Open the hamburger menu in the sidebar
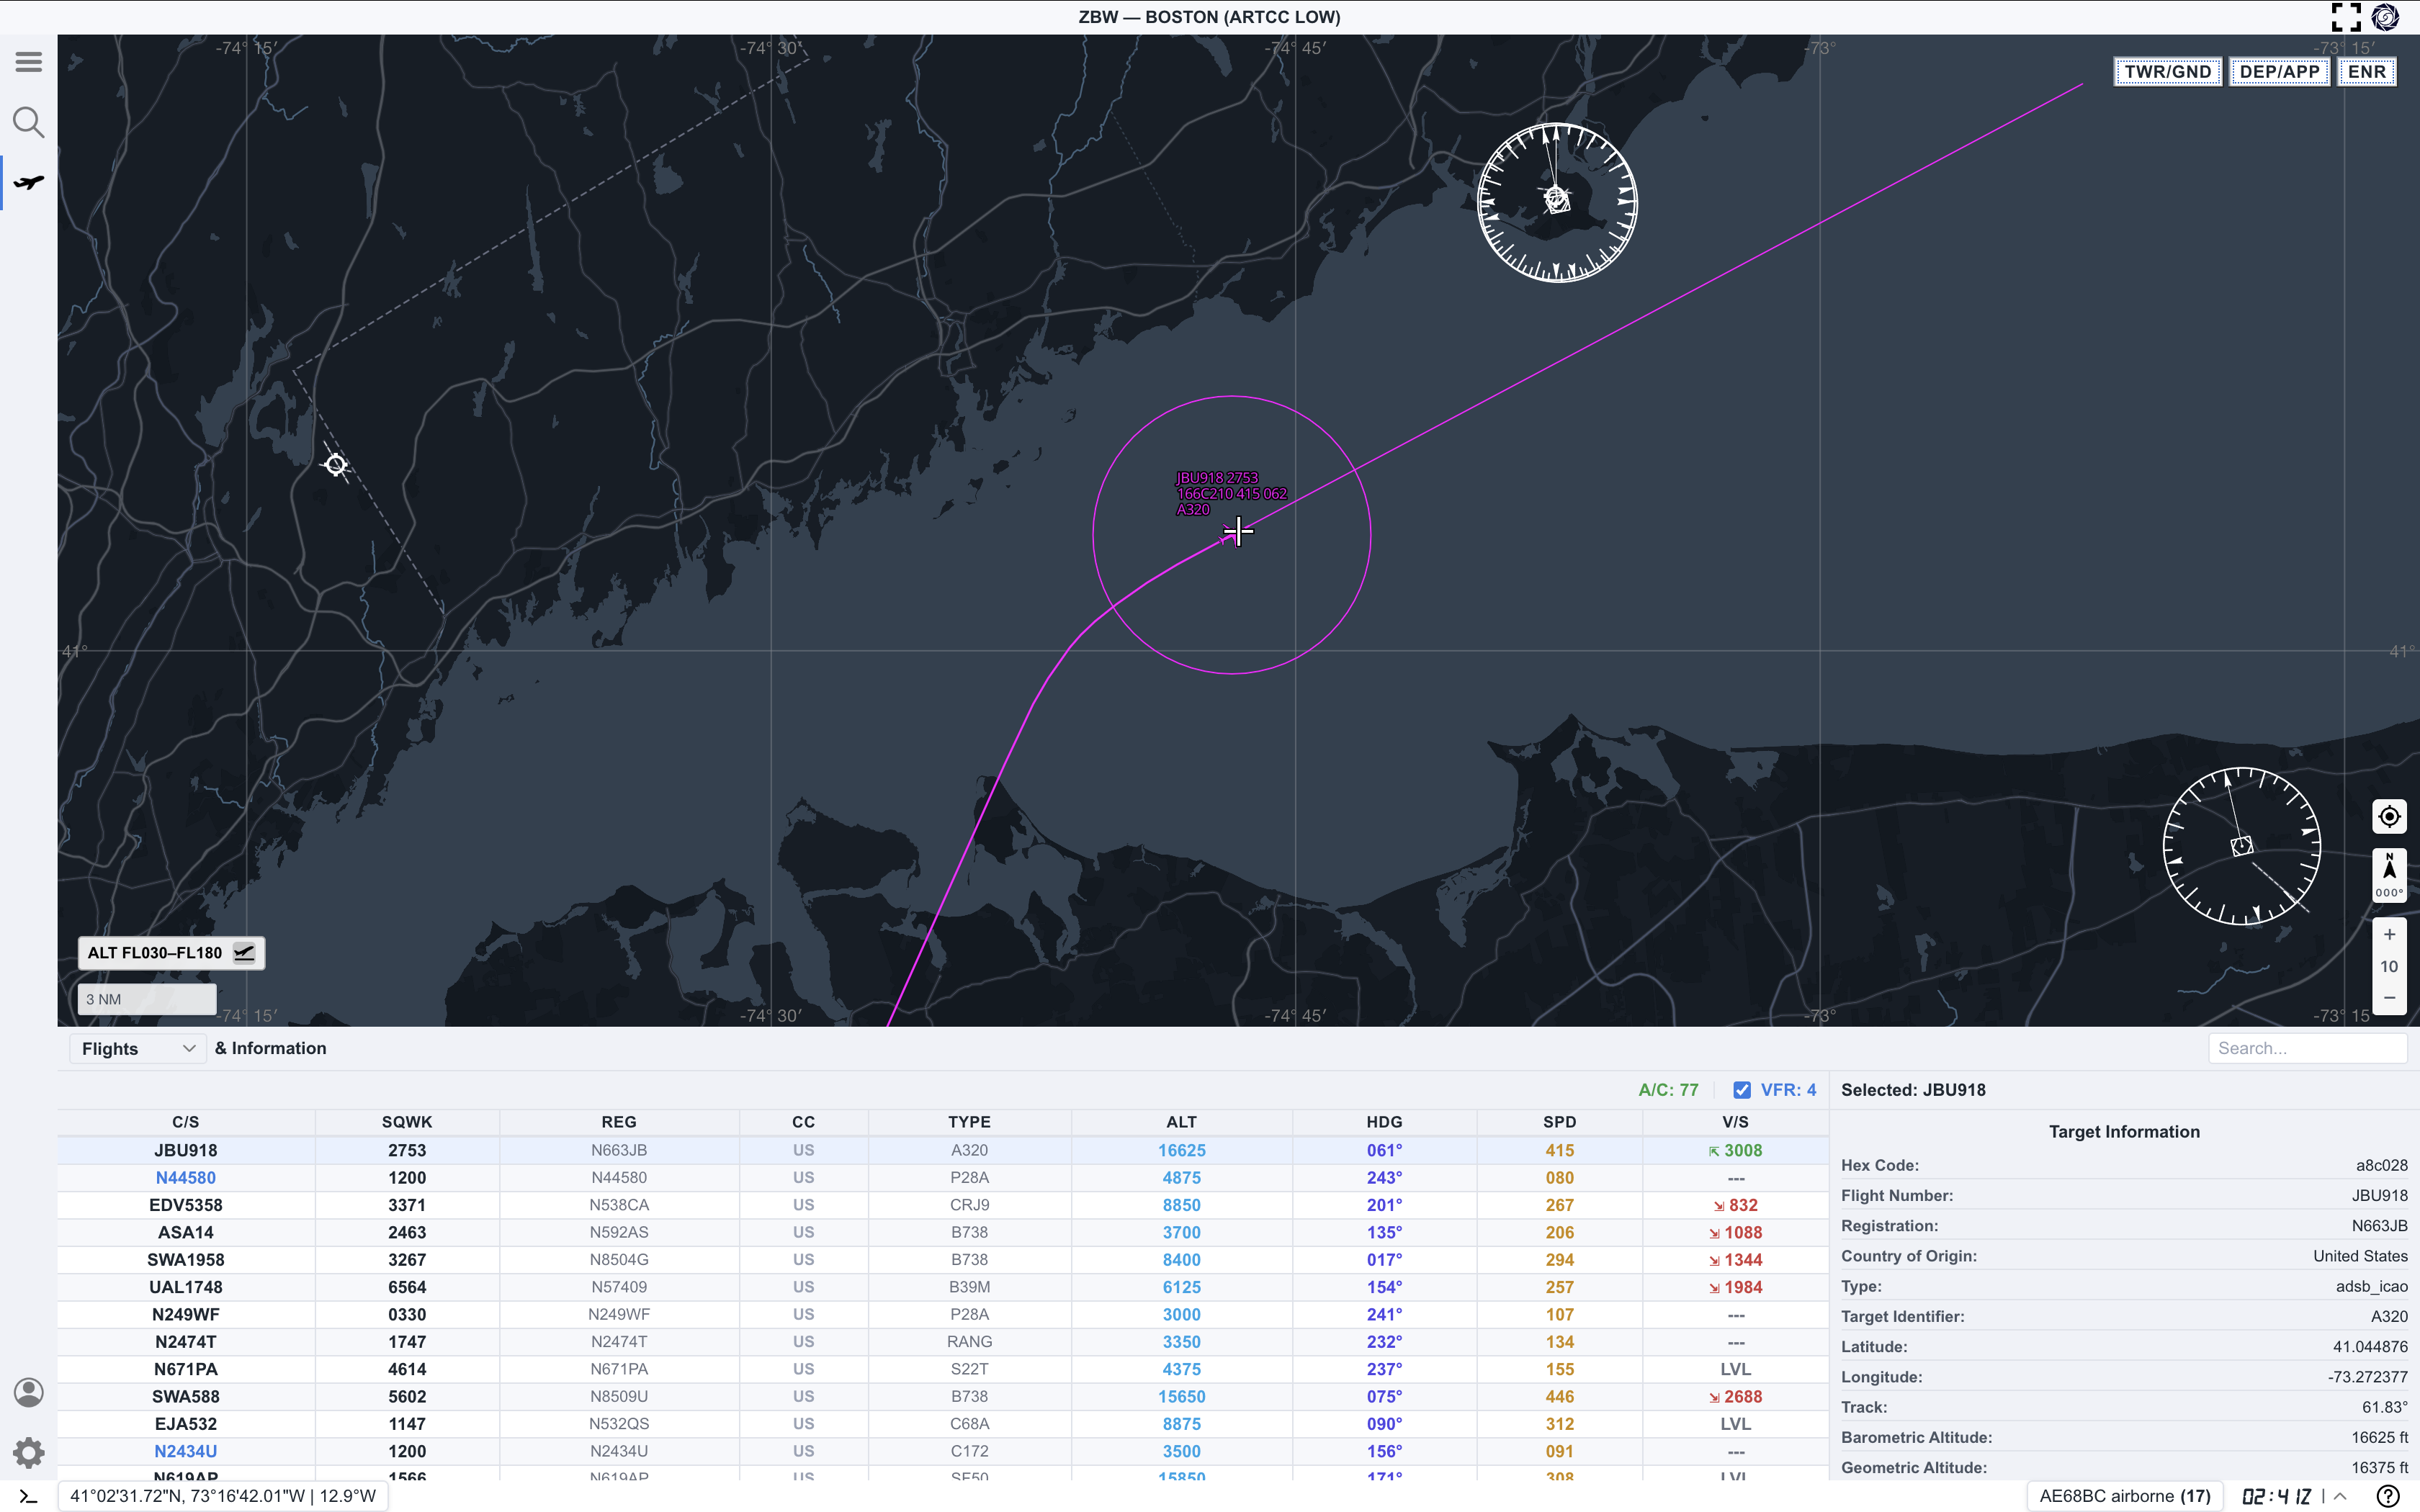2420x1512 pixels. pos(28,61)
